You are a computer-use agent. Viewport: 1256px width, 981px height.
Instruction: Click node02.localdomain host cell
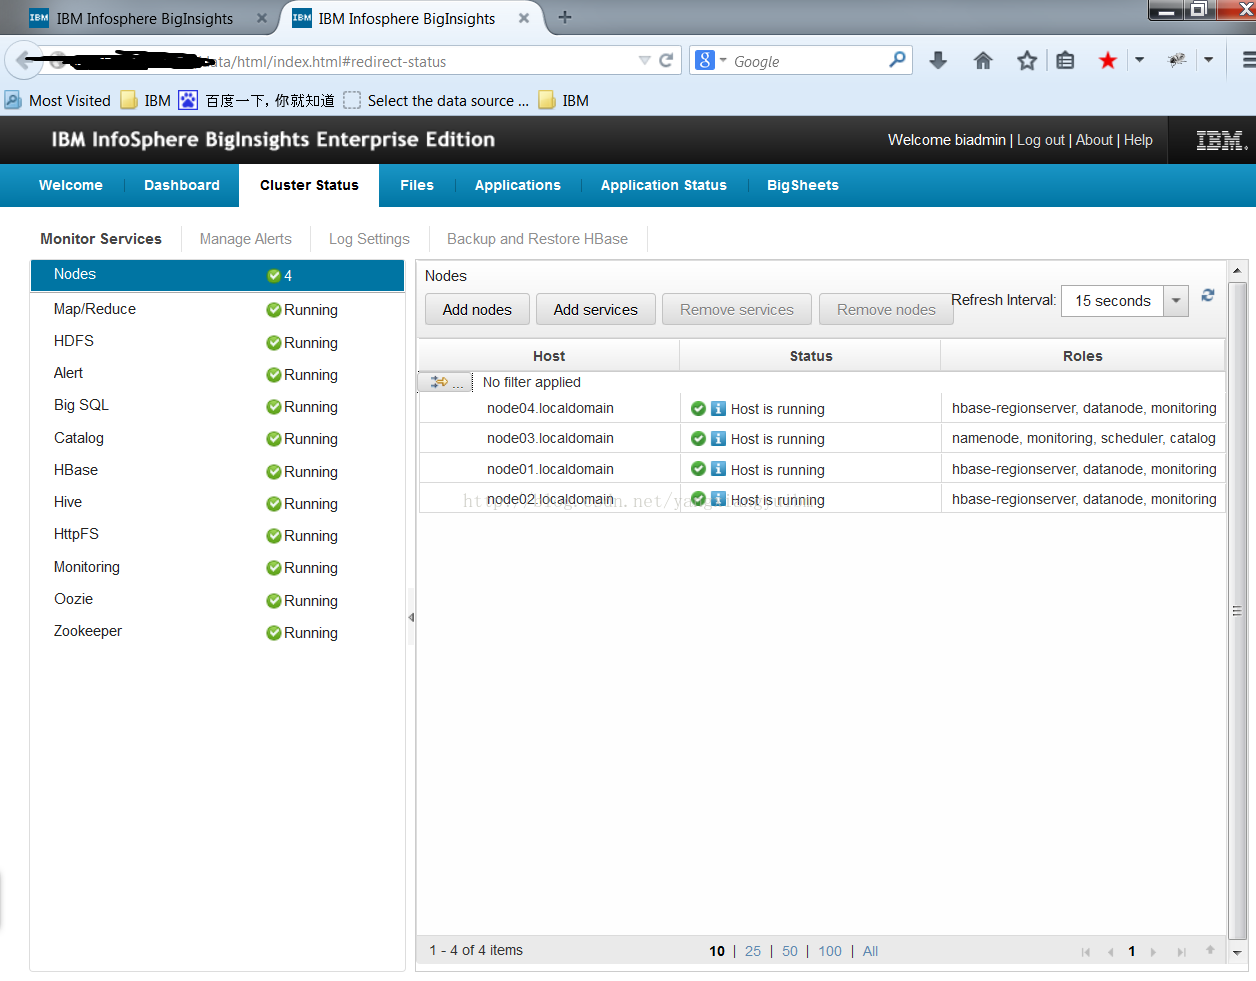(550, 499)
